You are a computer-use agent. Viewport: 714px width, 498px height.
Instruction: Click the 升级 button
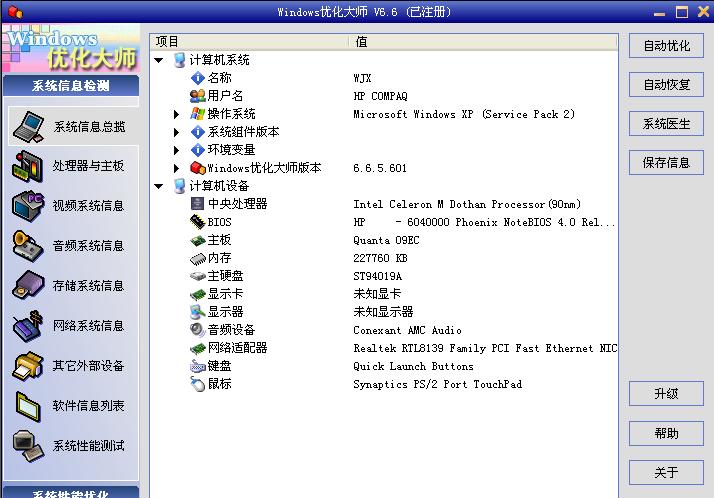pos(666,394)
